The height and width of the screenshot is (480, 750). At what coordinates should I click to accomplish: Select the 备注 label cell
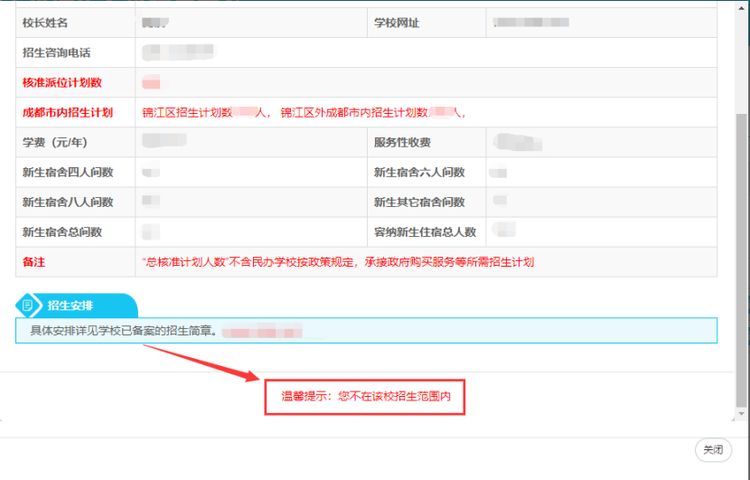(76, 262)
